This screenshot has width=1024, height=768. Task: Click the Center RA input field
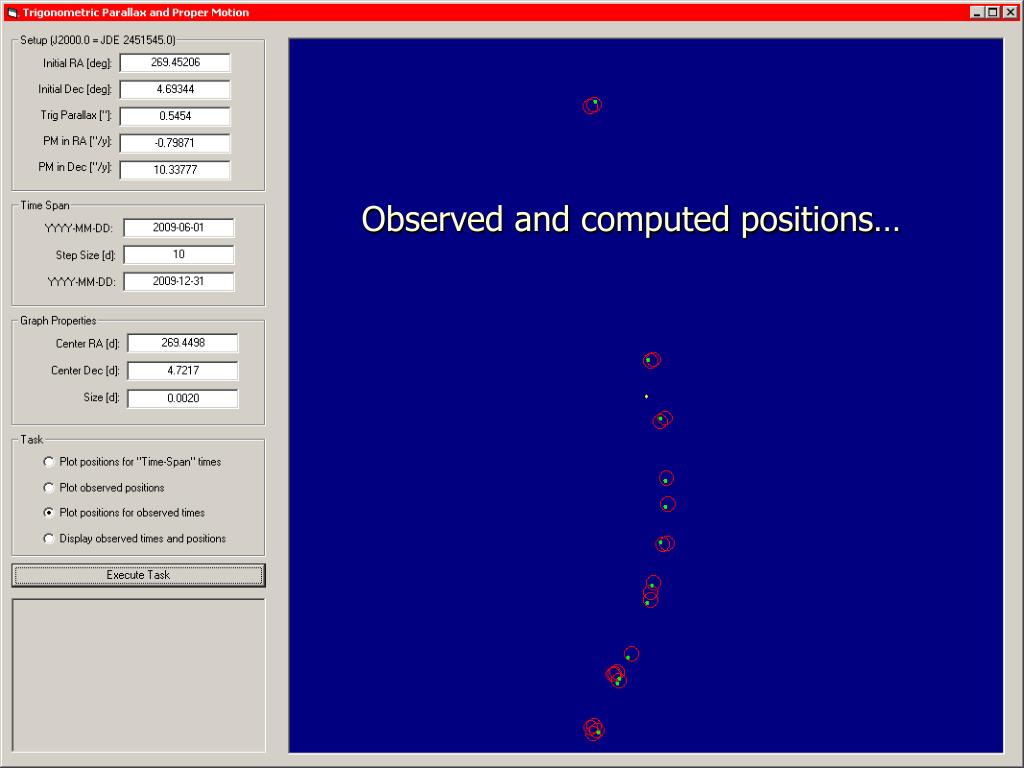183,343
